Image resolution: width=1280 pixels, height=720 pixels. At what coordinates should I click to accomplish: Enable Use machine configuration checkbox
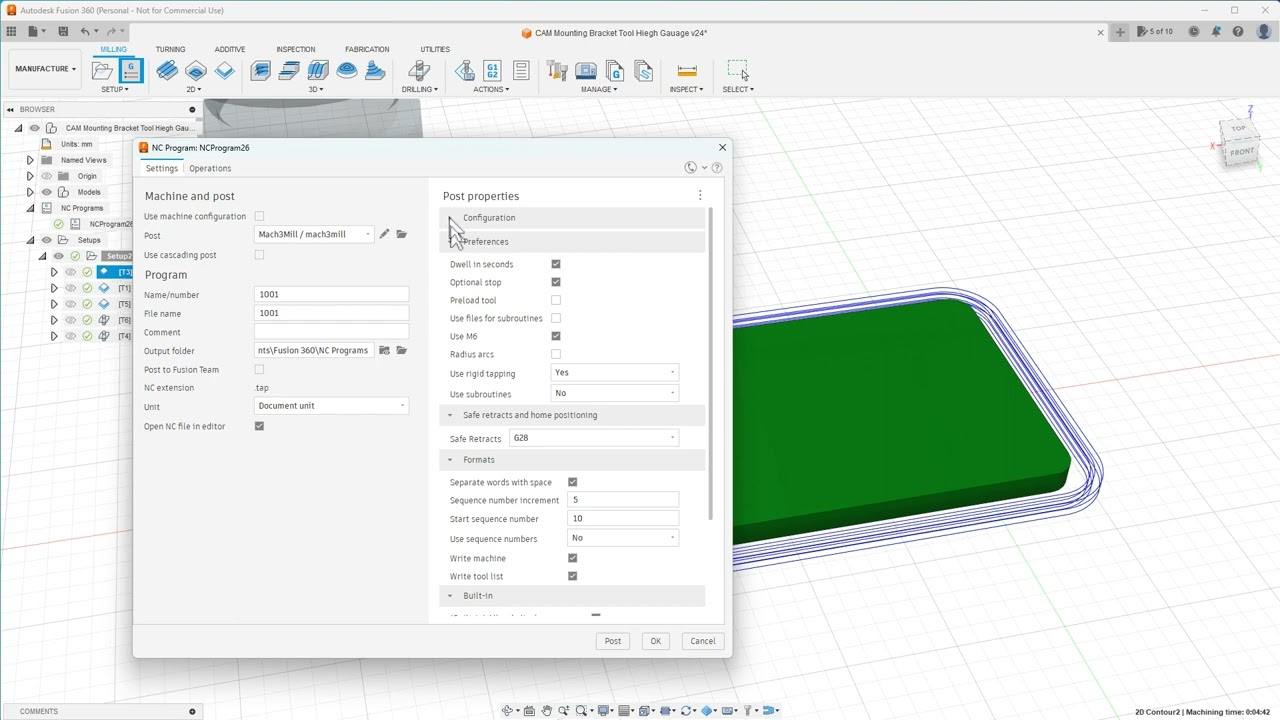[x=259, y=216]
